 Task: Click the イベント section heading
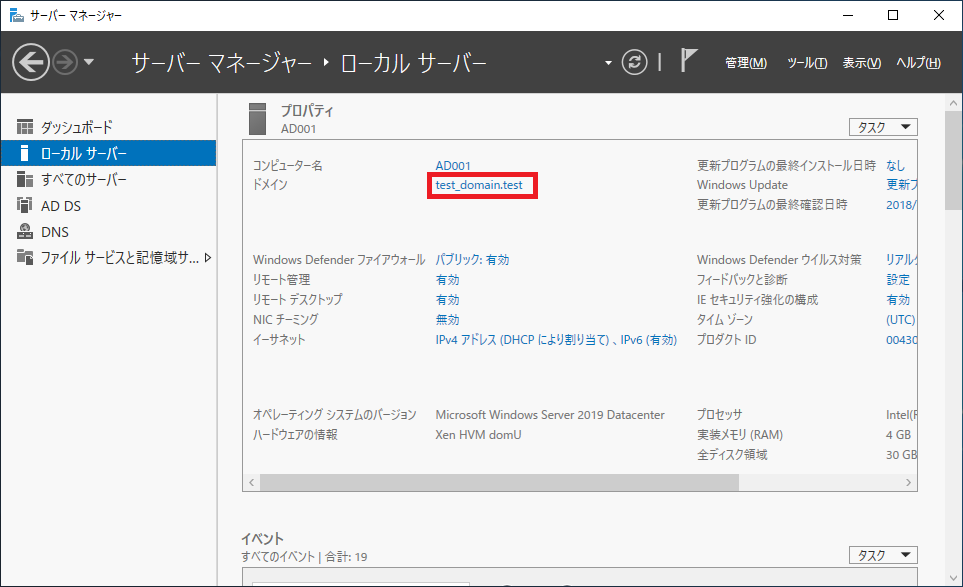tap(262, 538)
